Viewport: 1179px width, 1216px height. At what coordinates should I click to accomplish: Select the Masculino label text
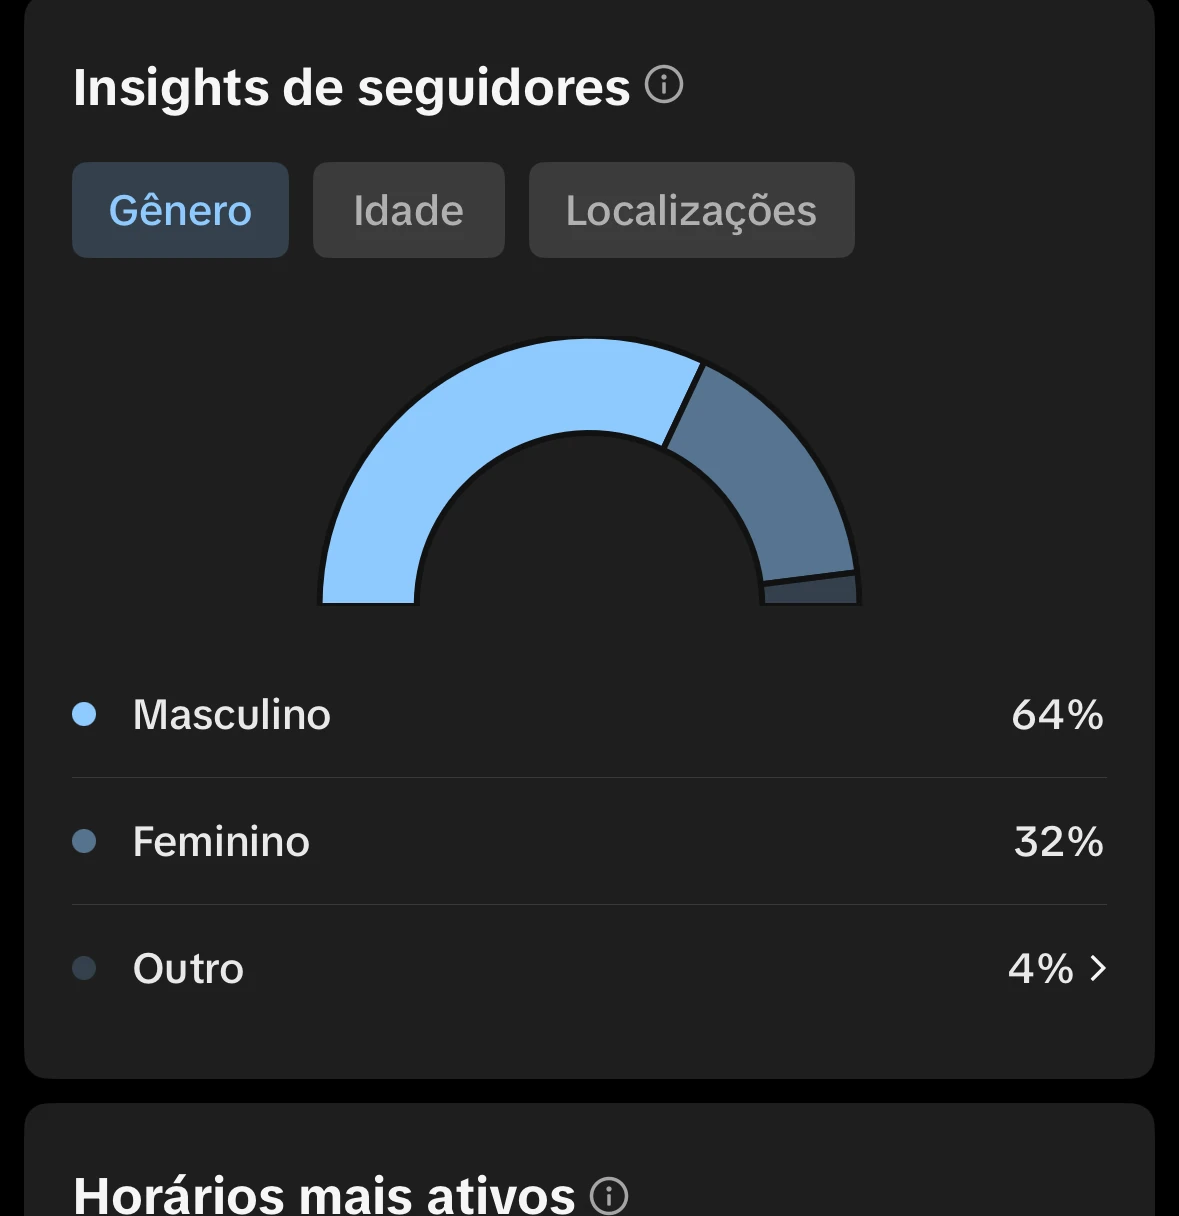[231, 715]
